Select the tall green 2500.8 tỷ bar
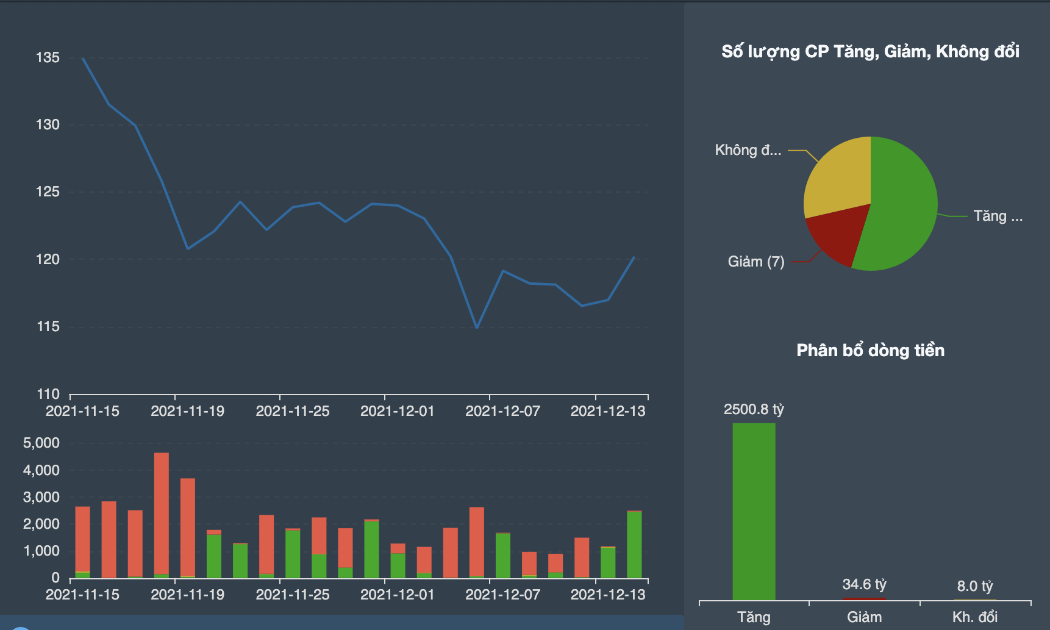Viewport: 1050px width, 630px height. coord(754,511)
